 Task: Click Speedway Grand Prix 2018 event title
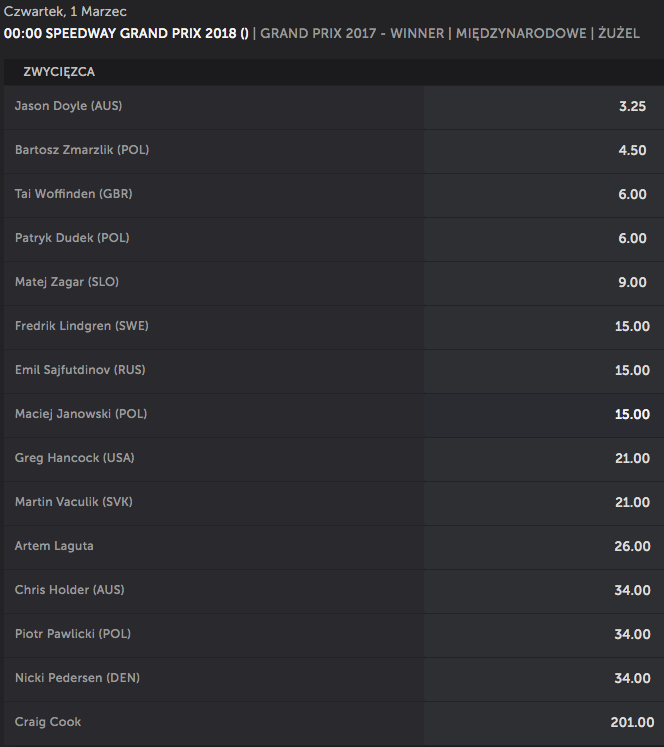126,33
